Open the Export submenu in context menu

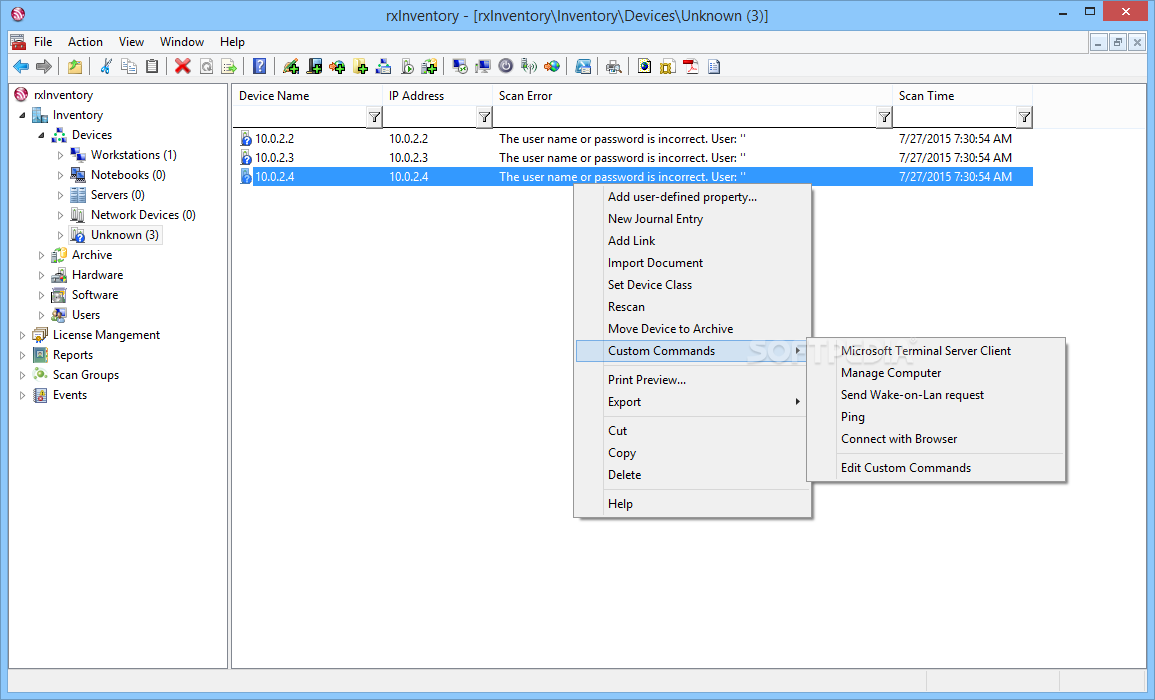[692, 402]
